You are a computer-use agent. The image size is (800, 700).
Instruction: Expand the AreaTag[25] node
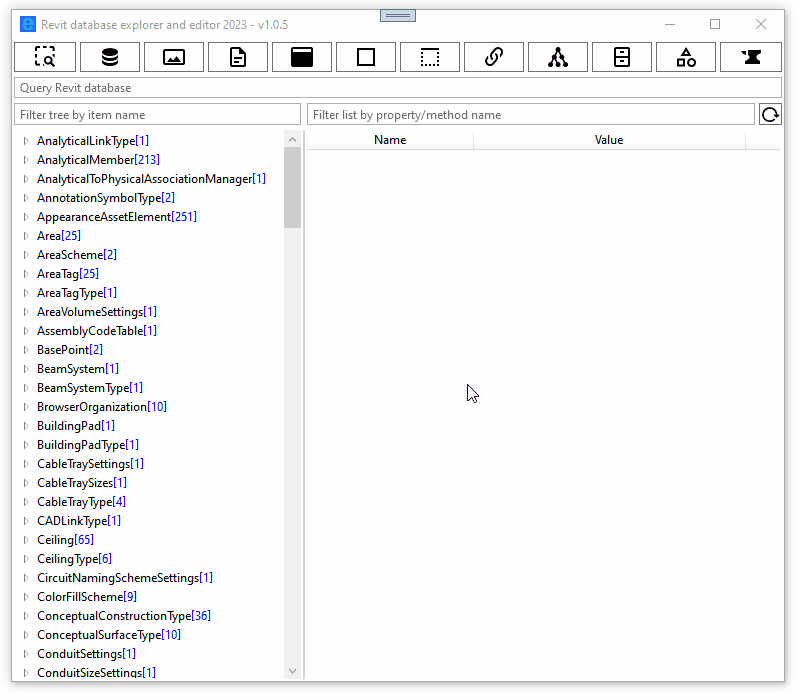(26, 274)
